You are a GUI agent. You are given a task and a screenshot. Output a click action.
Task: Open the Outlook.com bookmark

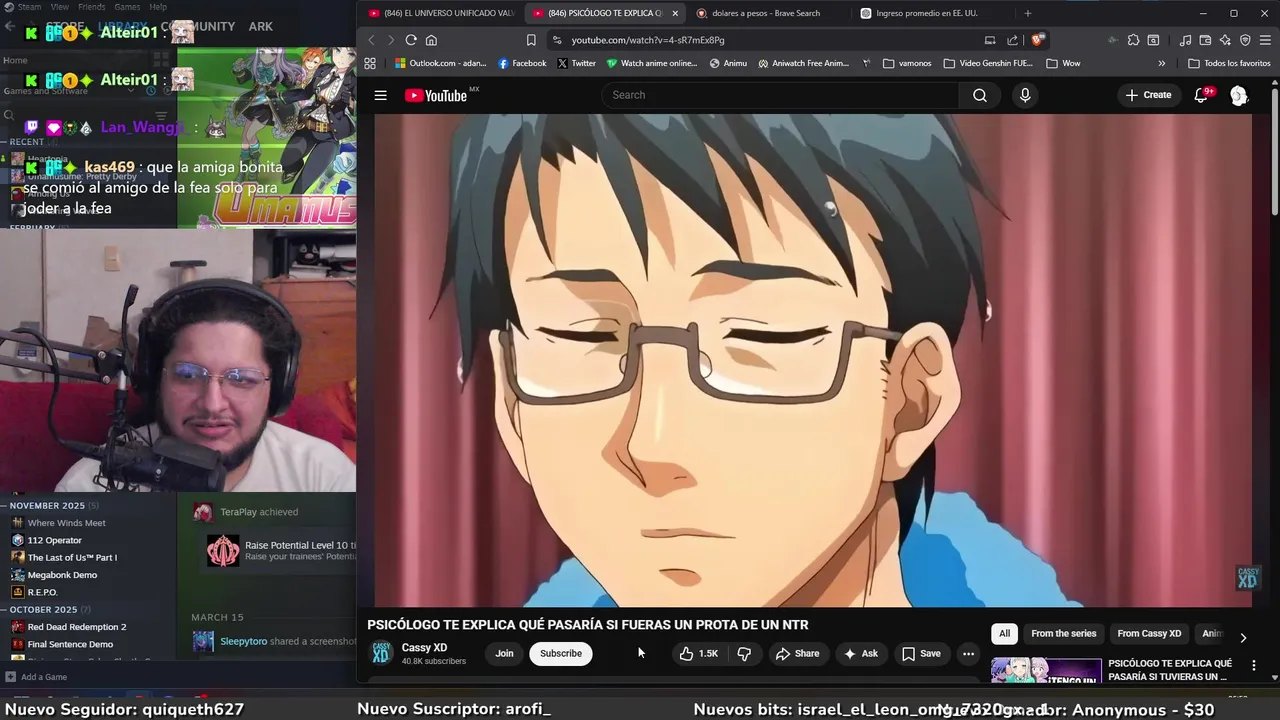click(x=440, y=63)
